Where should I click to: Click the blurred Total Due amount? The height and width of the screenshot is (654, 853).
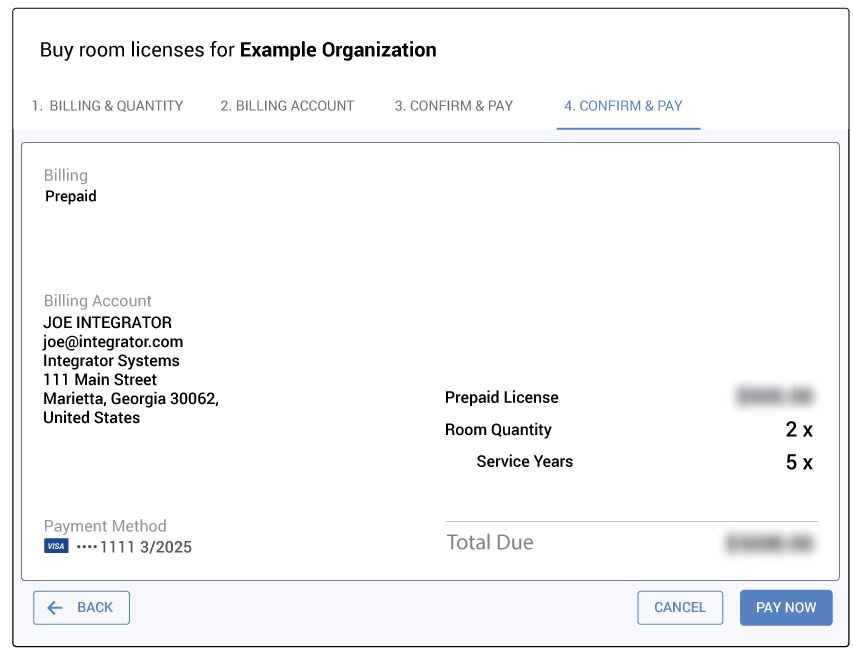[x=769, y=543]
